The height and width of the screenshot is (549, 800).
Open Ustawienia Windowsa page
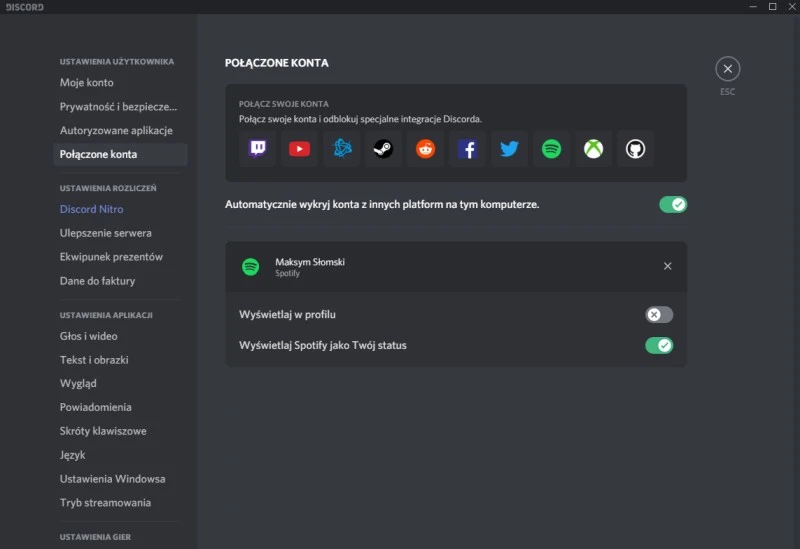pos(120,479)
